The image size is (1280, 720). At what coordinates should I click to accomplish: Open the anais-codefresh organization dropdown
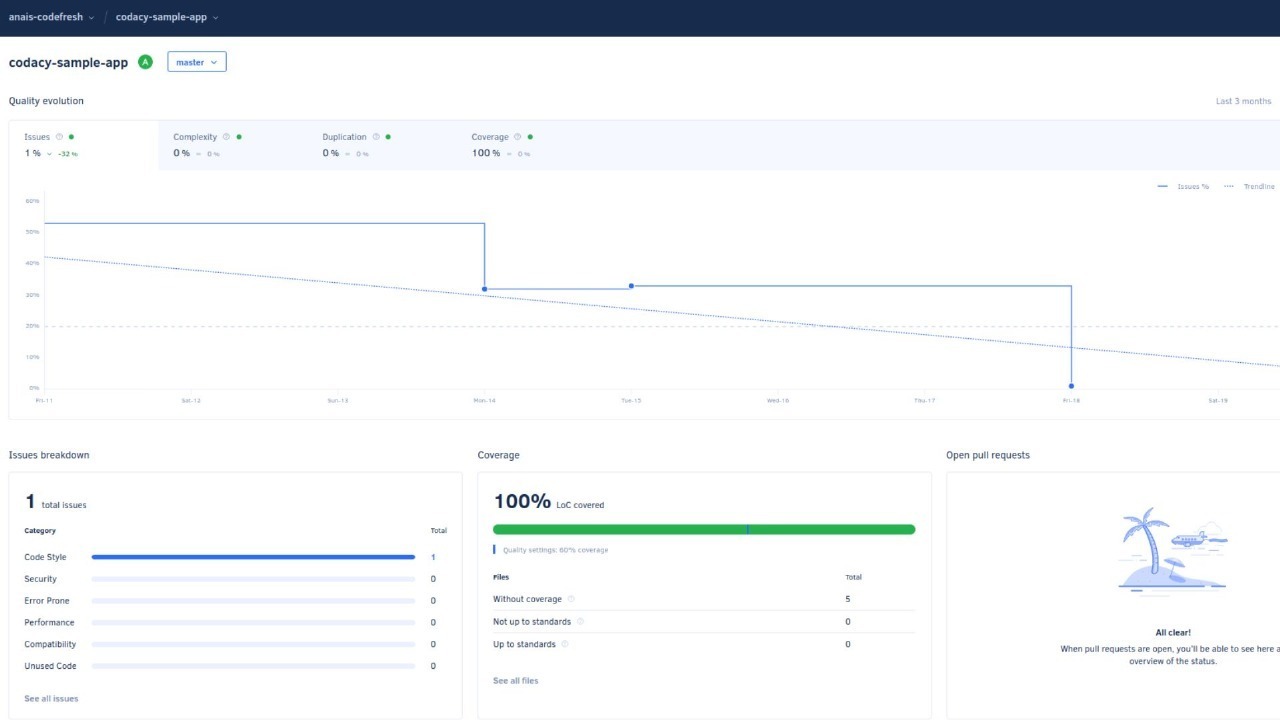coord(52,17)
